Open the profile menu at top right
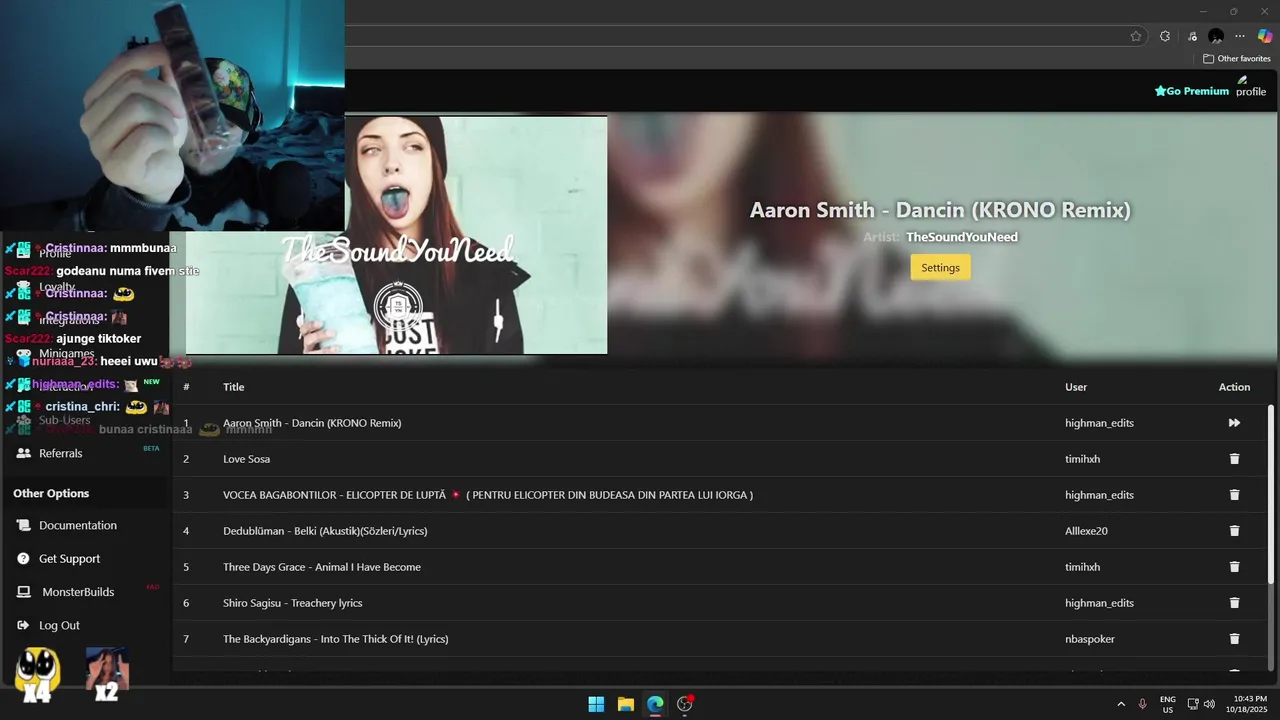 coord(1251,86)
